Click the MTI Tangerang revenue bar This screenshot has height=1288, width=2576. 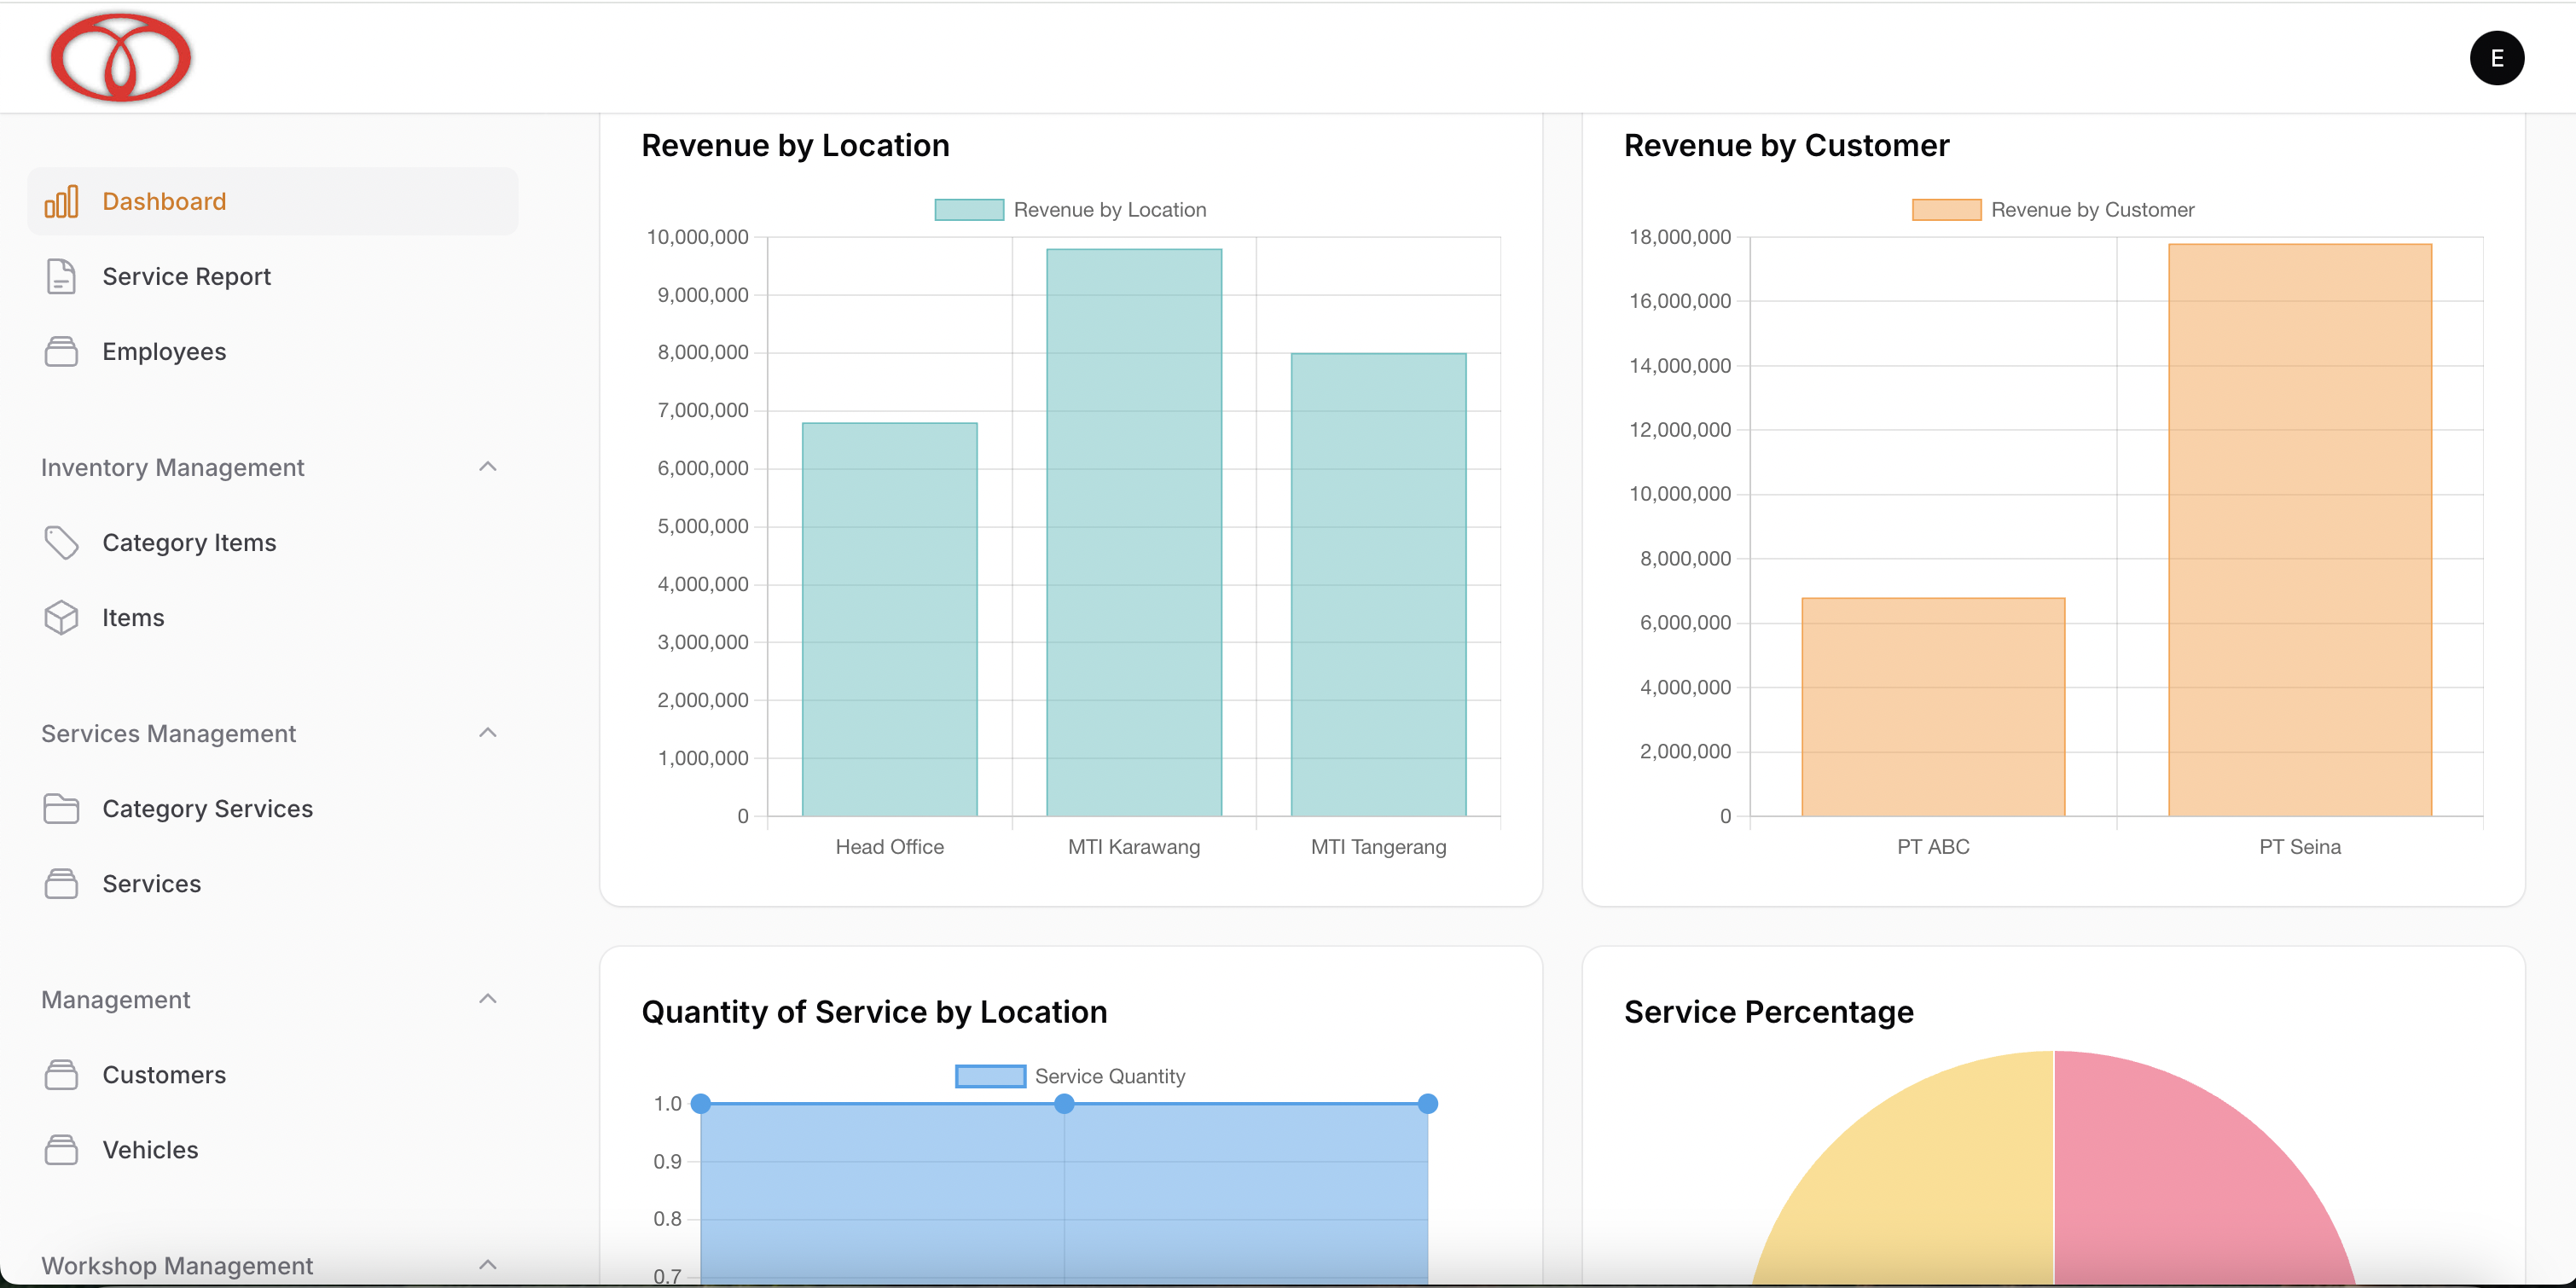click(x=1378, y=584)
